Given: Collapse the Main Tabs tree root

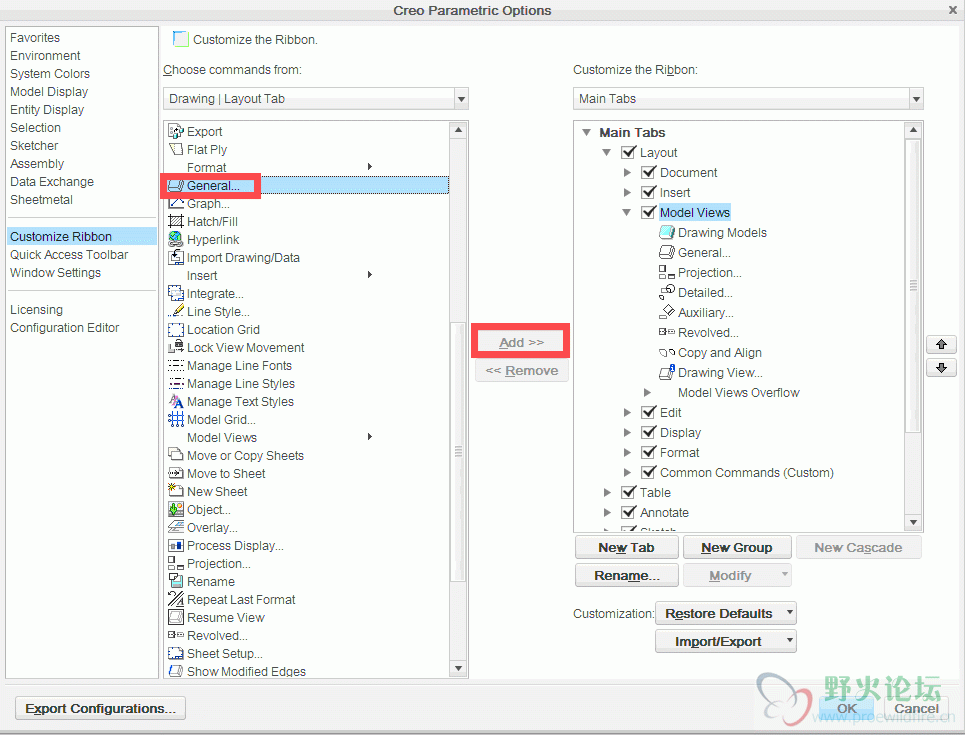Looking at the screenshot, I should (587, 132).
